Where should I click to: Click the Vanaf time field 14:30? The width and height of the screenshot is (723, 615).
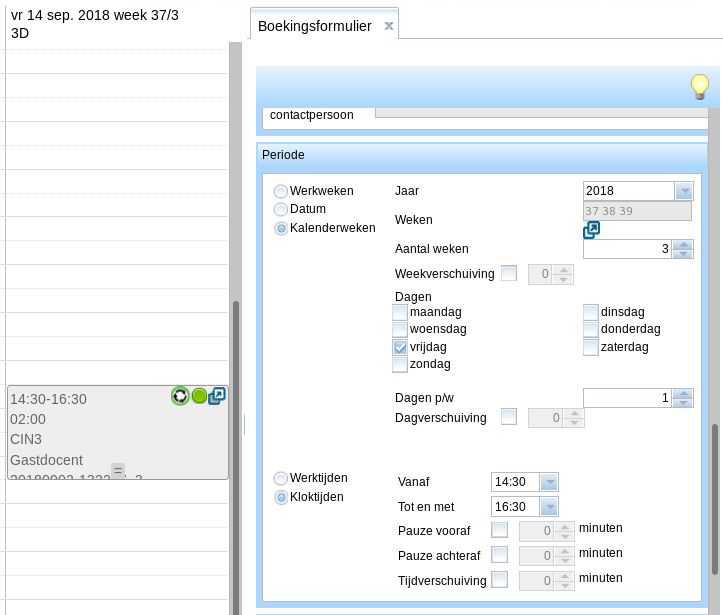516,482
